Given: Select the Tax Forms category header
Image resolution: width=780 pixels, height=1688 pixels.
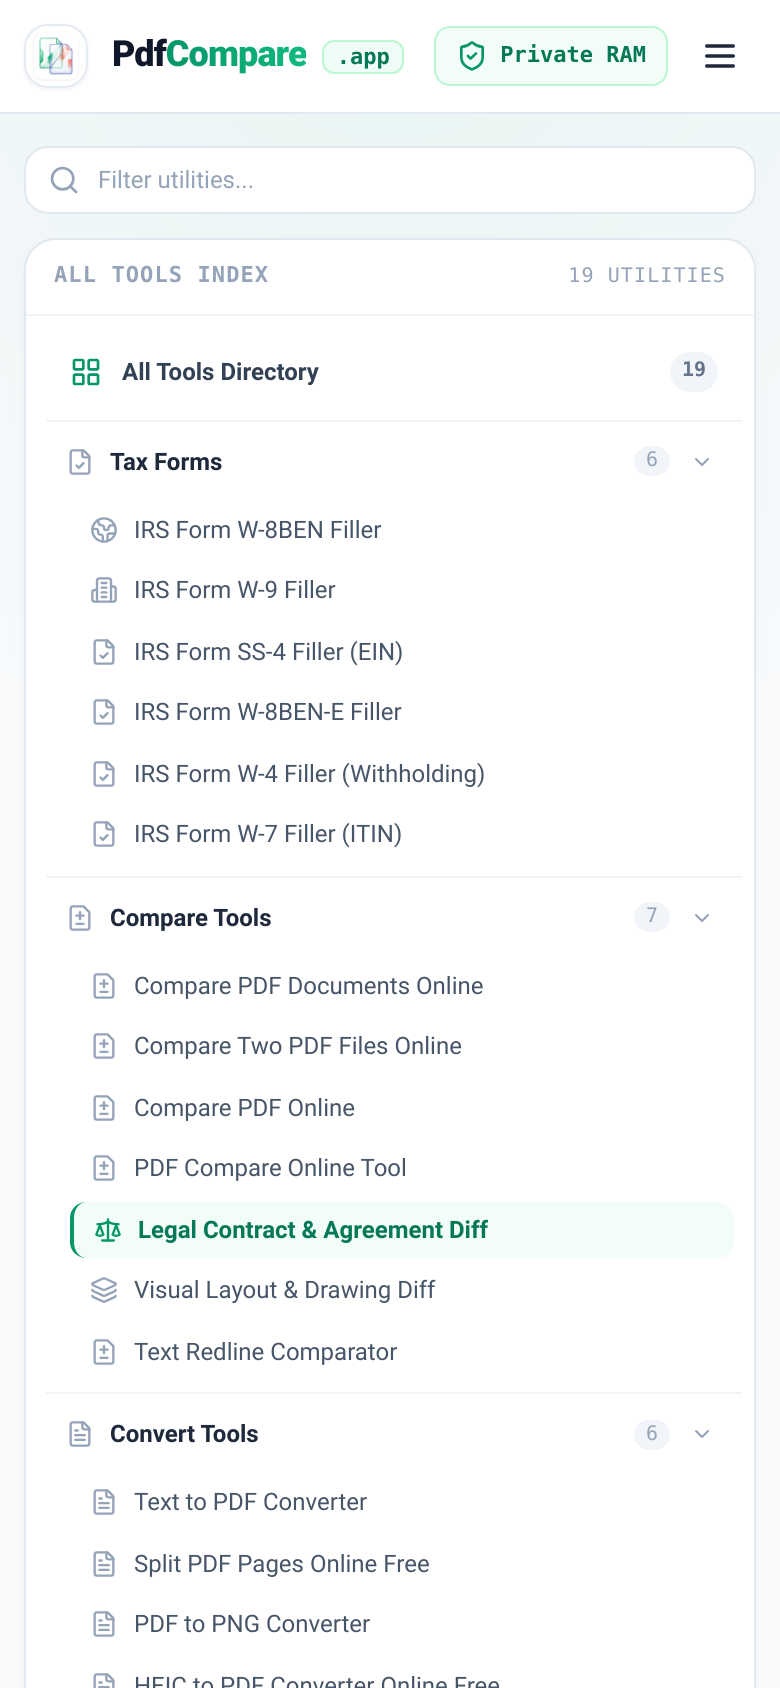Looking at the screenshot, I should coord(394,462).
